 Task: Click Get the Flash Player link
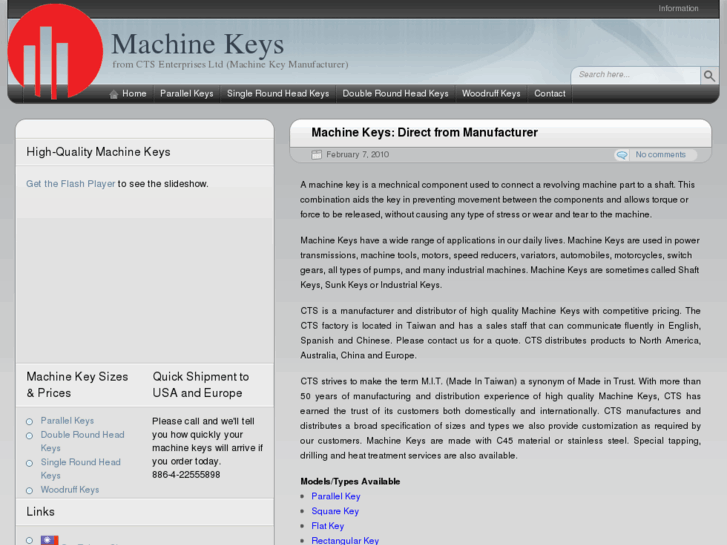[x=70, y=184]
